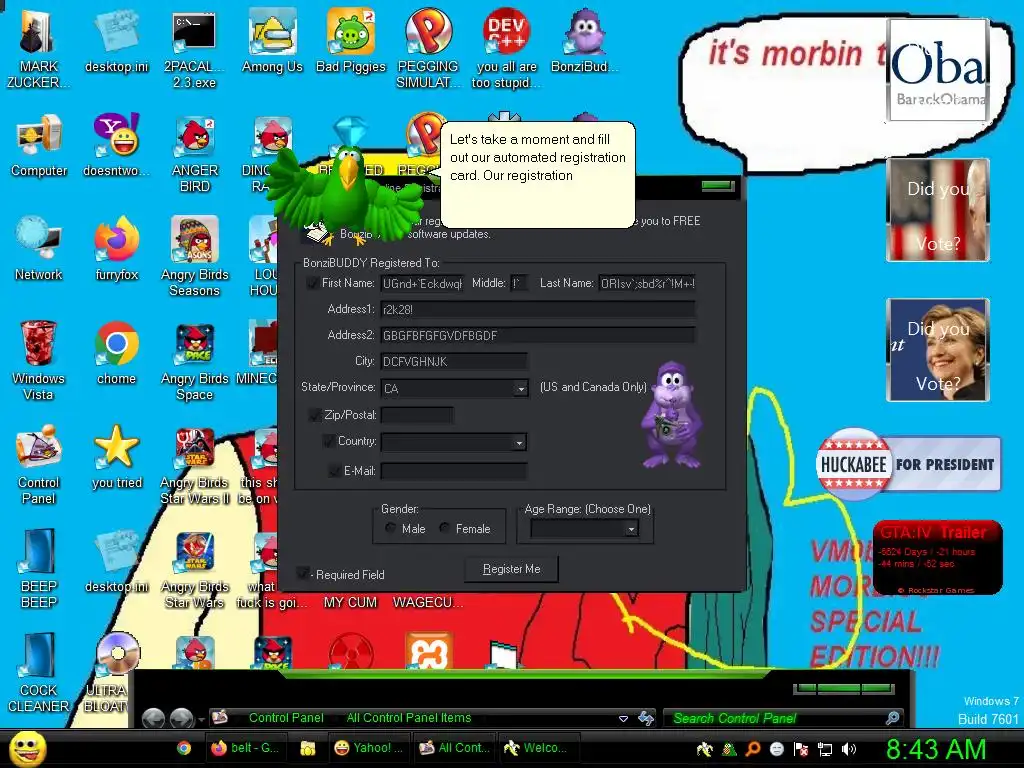Toggle the Country checkbox
Viewport: 1024px width, 768px height.
pyautogui.click(x=328, y=441)
